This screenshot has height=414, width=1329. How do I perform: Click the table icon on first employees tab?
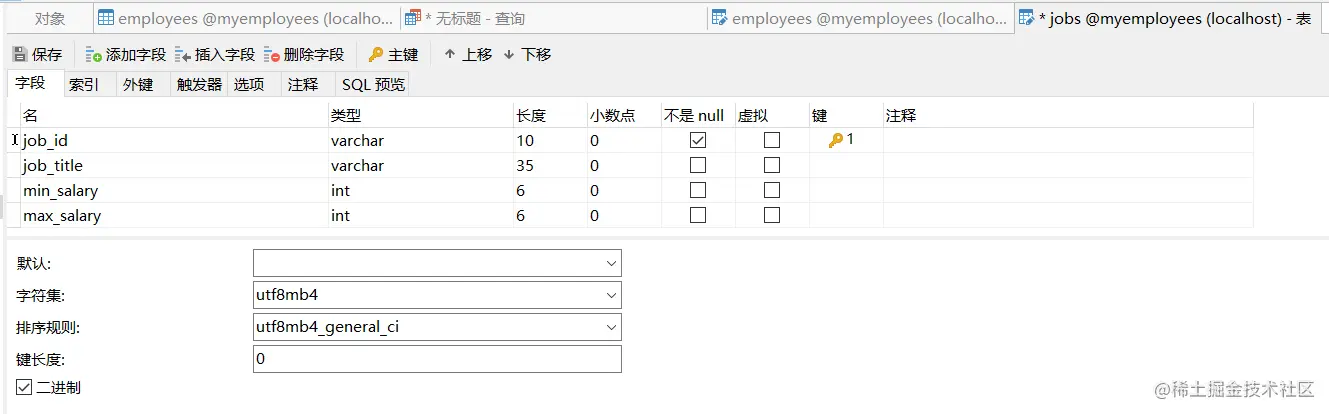click(106, 18)
